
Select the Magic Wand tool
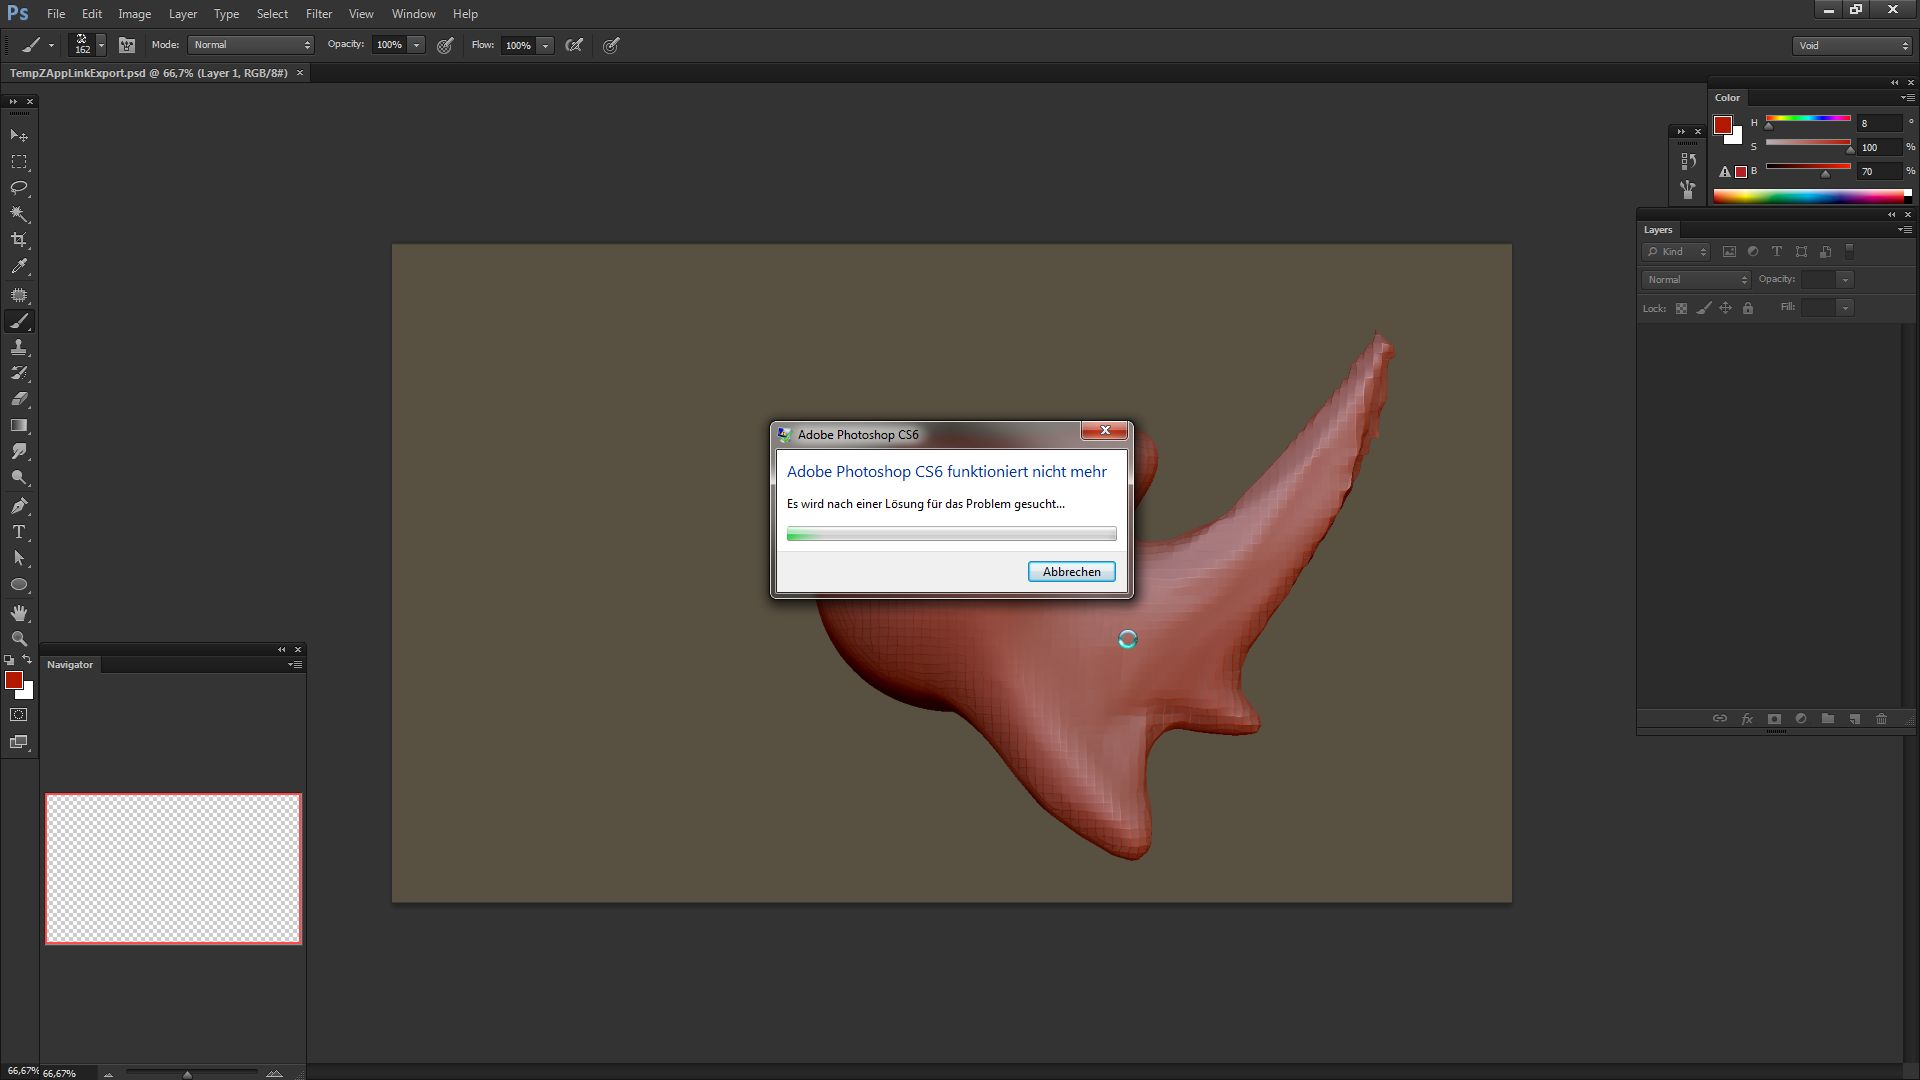[19, 214]
